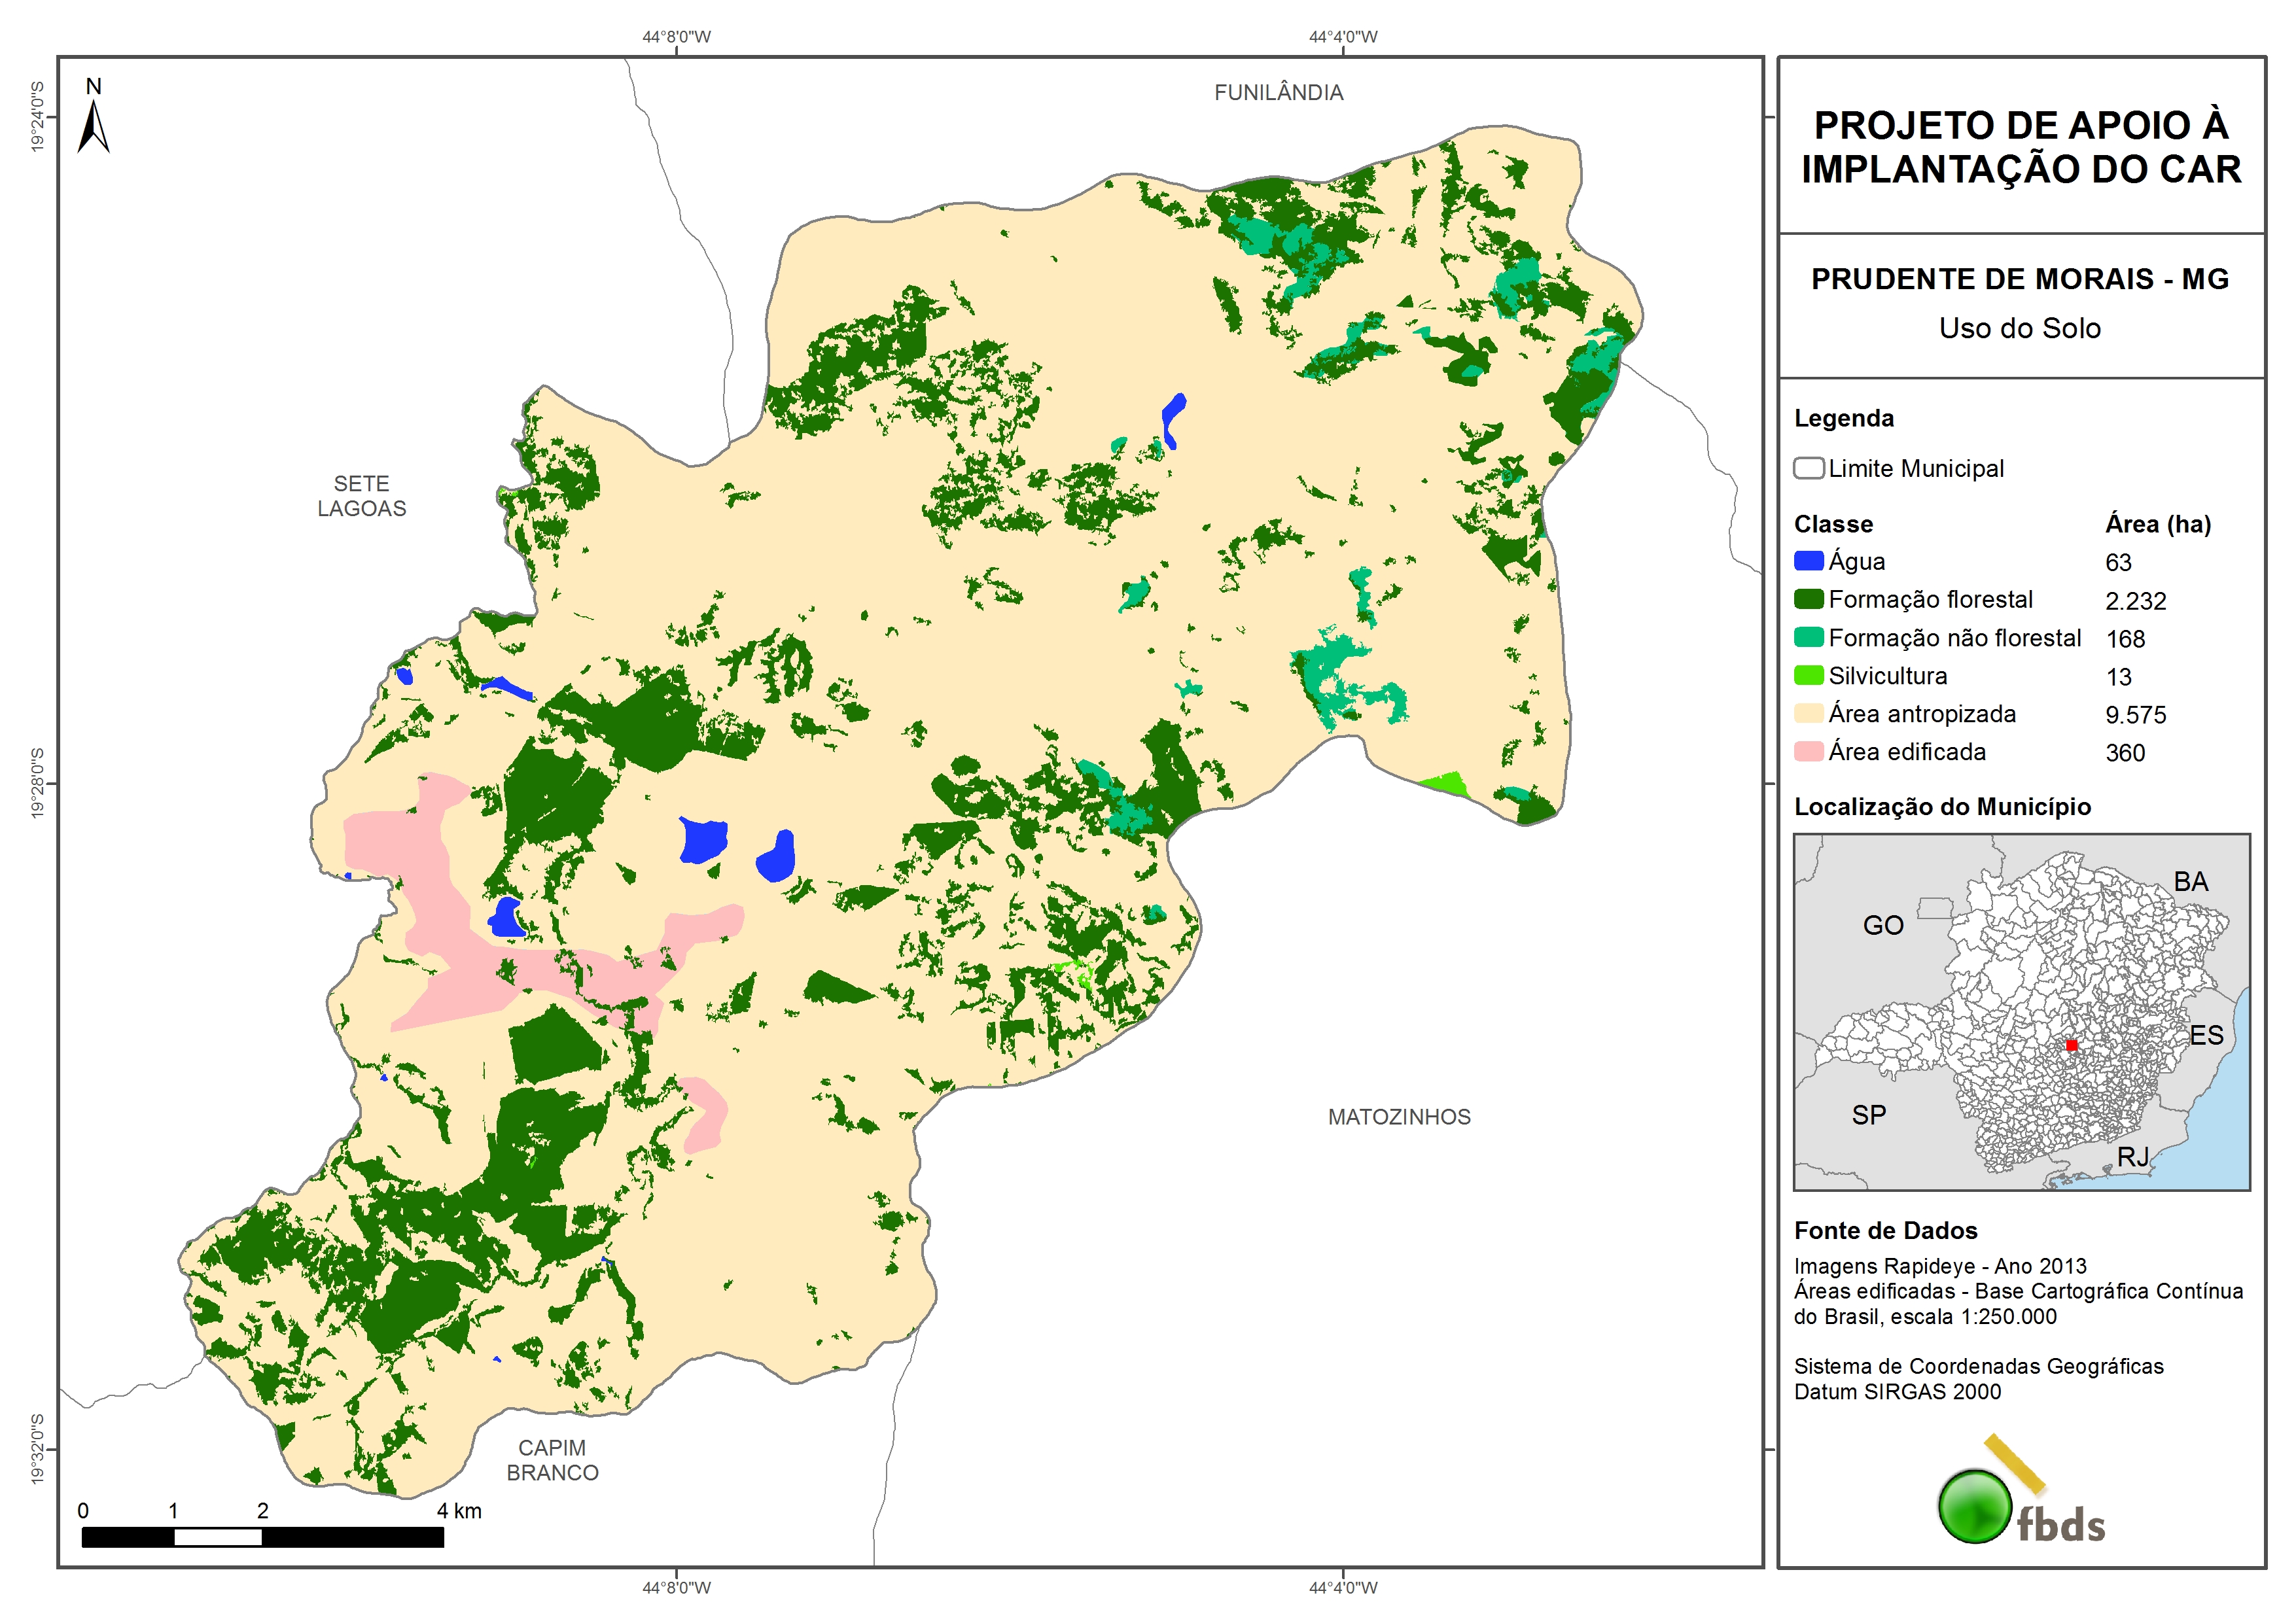
Task: Select the Formação não florestal teal swatch
Action: click(x=1808, y=637)
